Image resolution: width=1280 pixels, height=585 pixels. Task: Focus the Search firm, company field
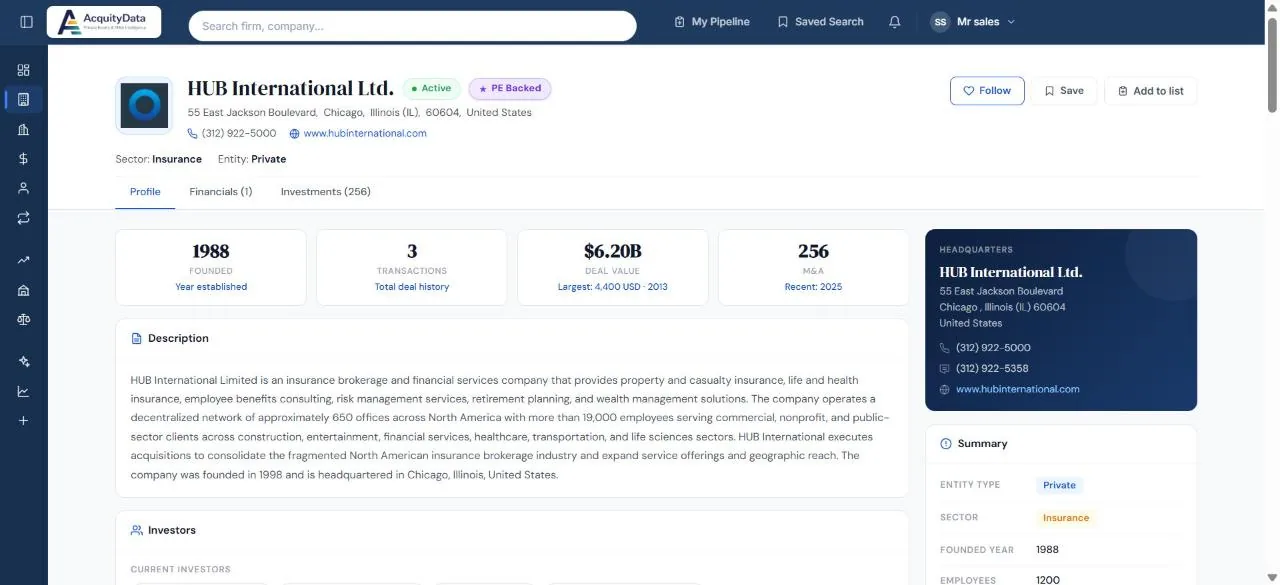click(x=413, y=26)
